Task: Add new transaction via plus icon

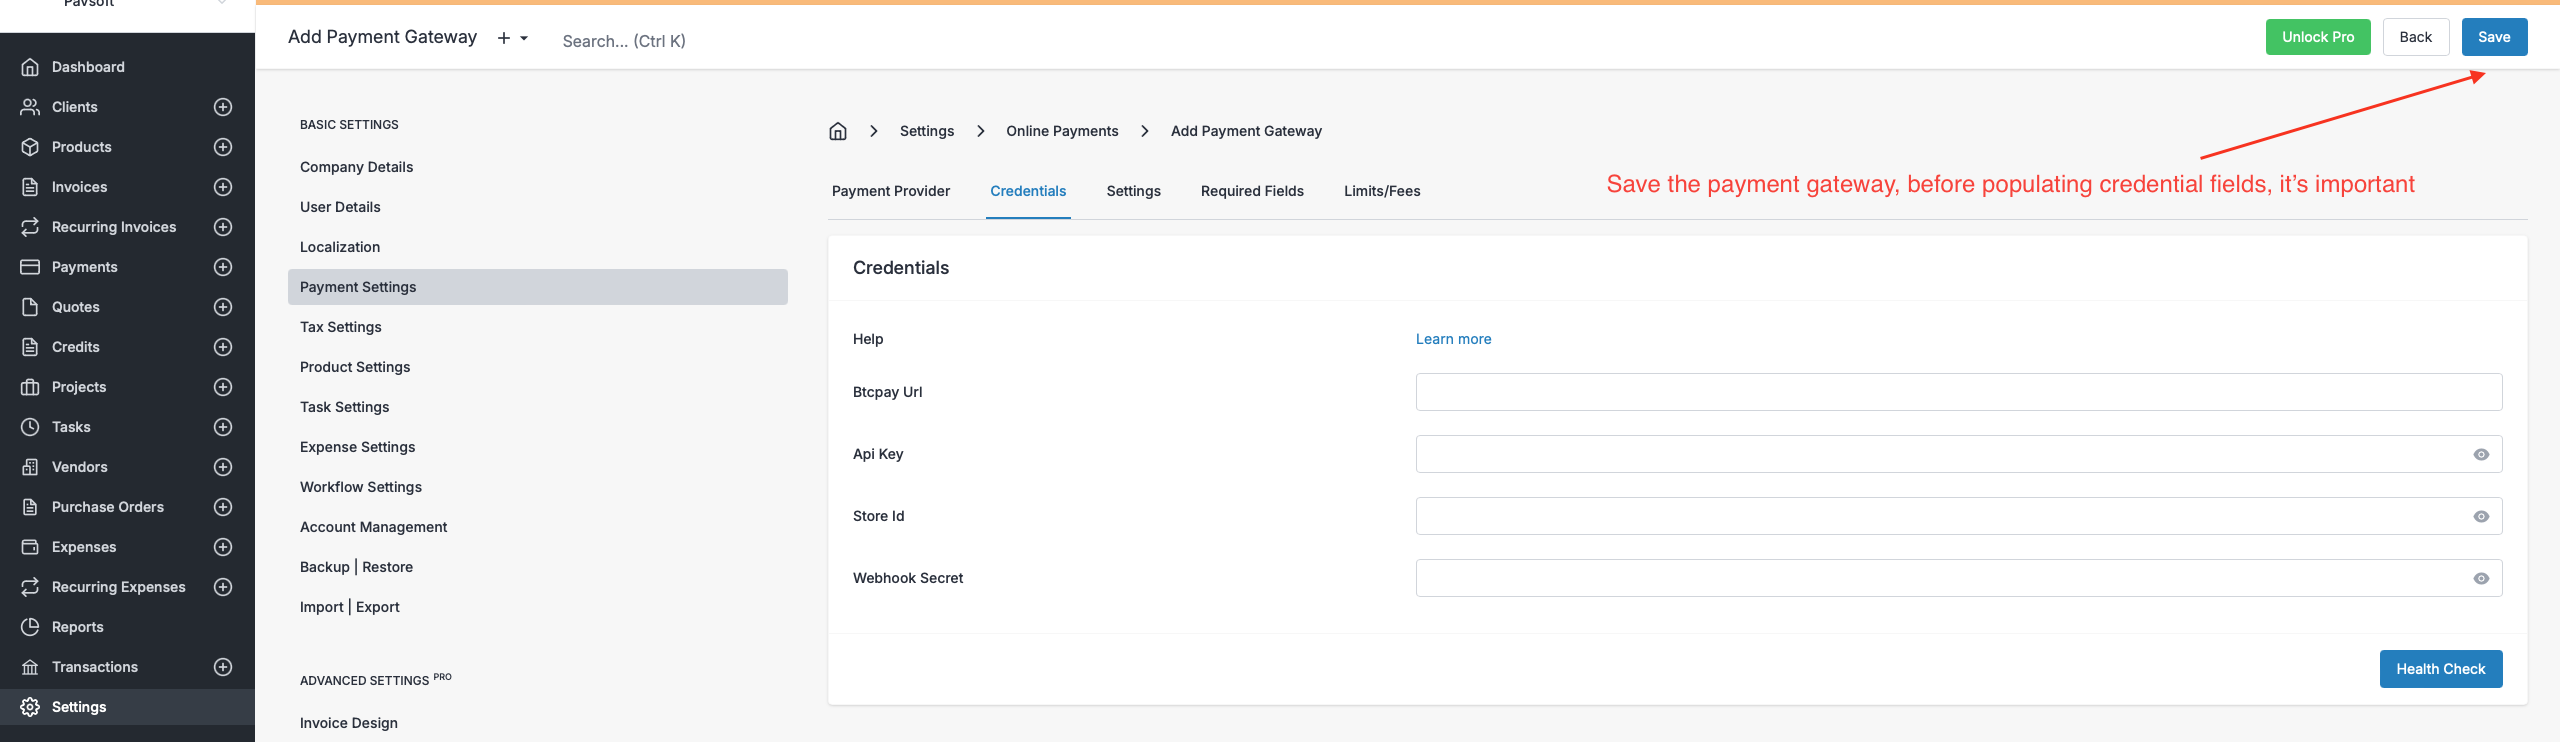Action: [x=223, y=667]
